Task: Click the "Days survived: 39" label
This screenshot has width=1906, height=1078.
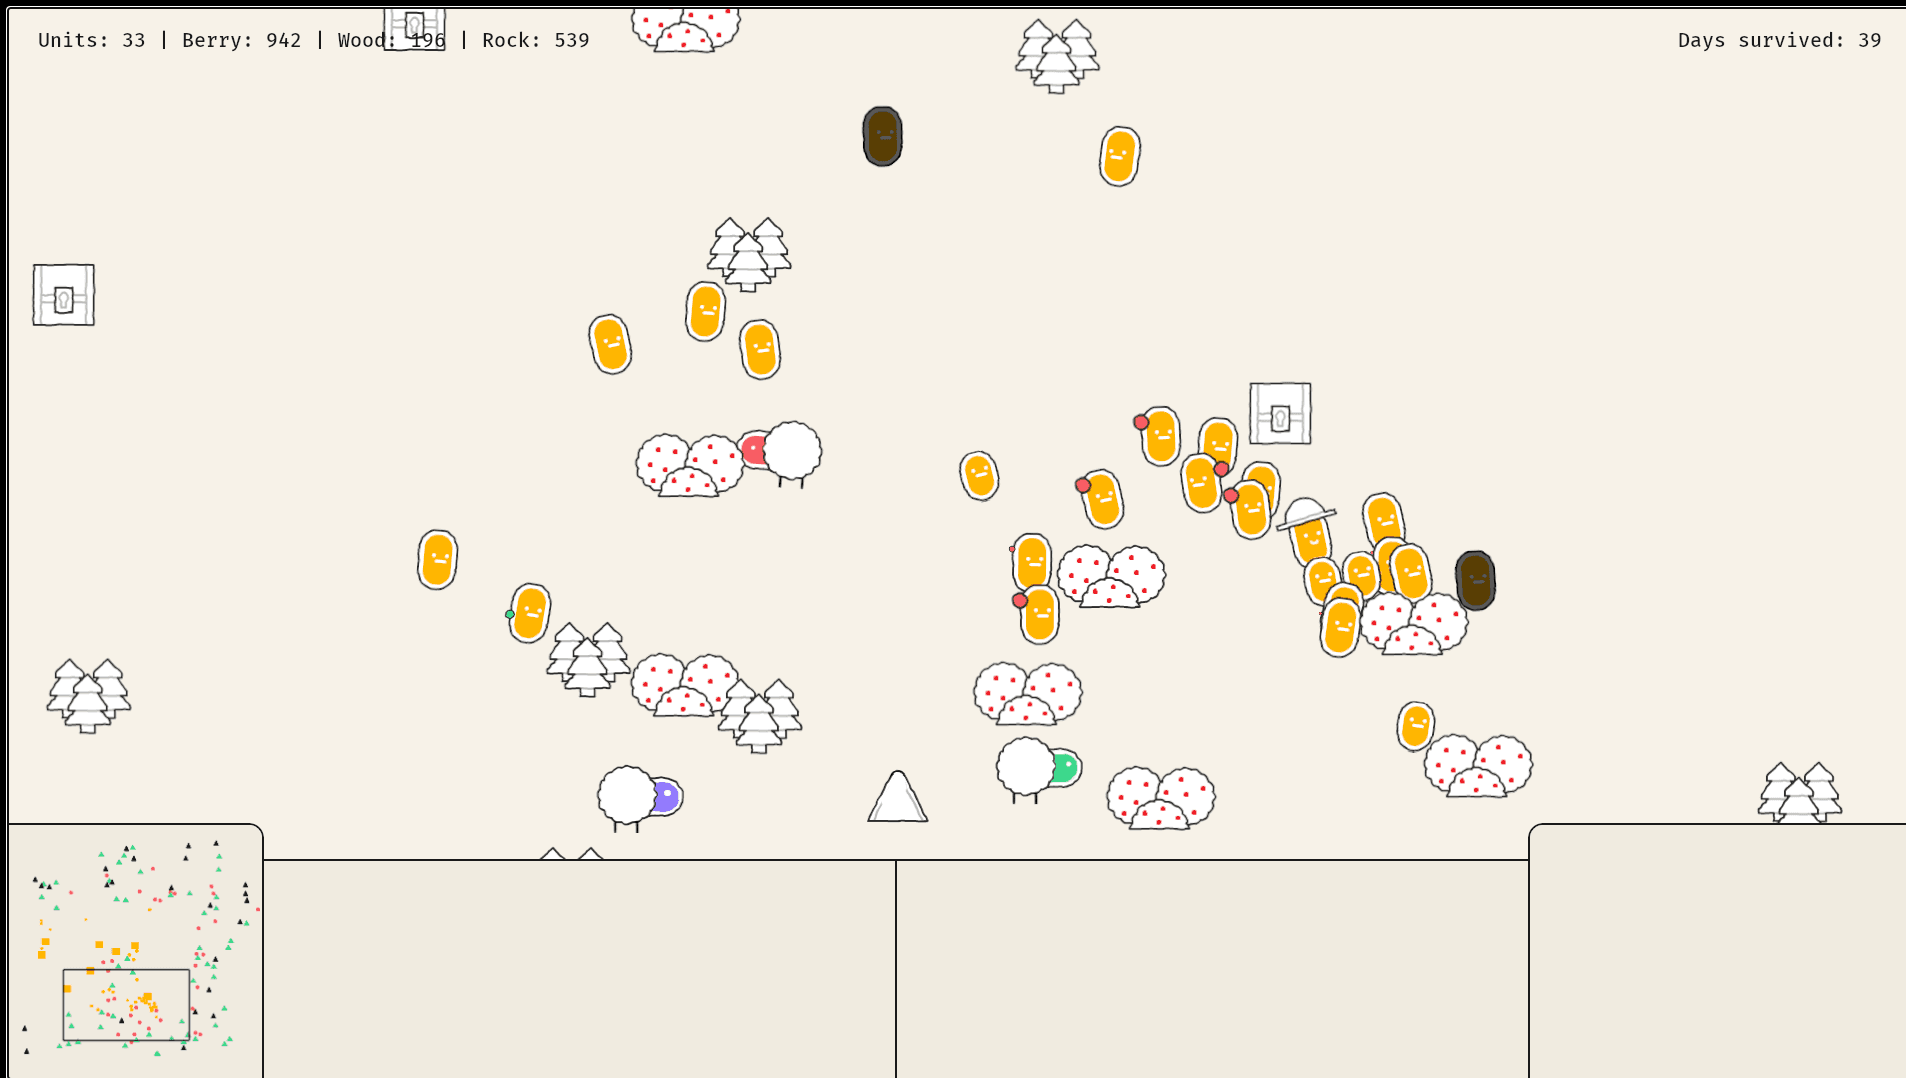Action: point(1779,40)
